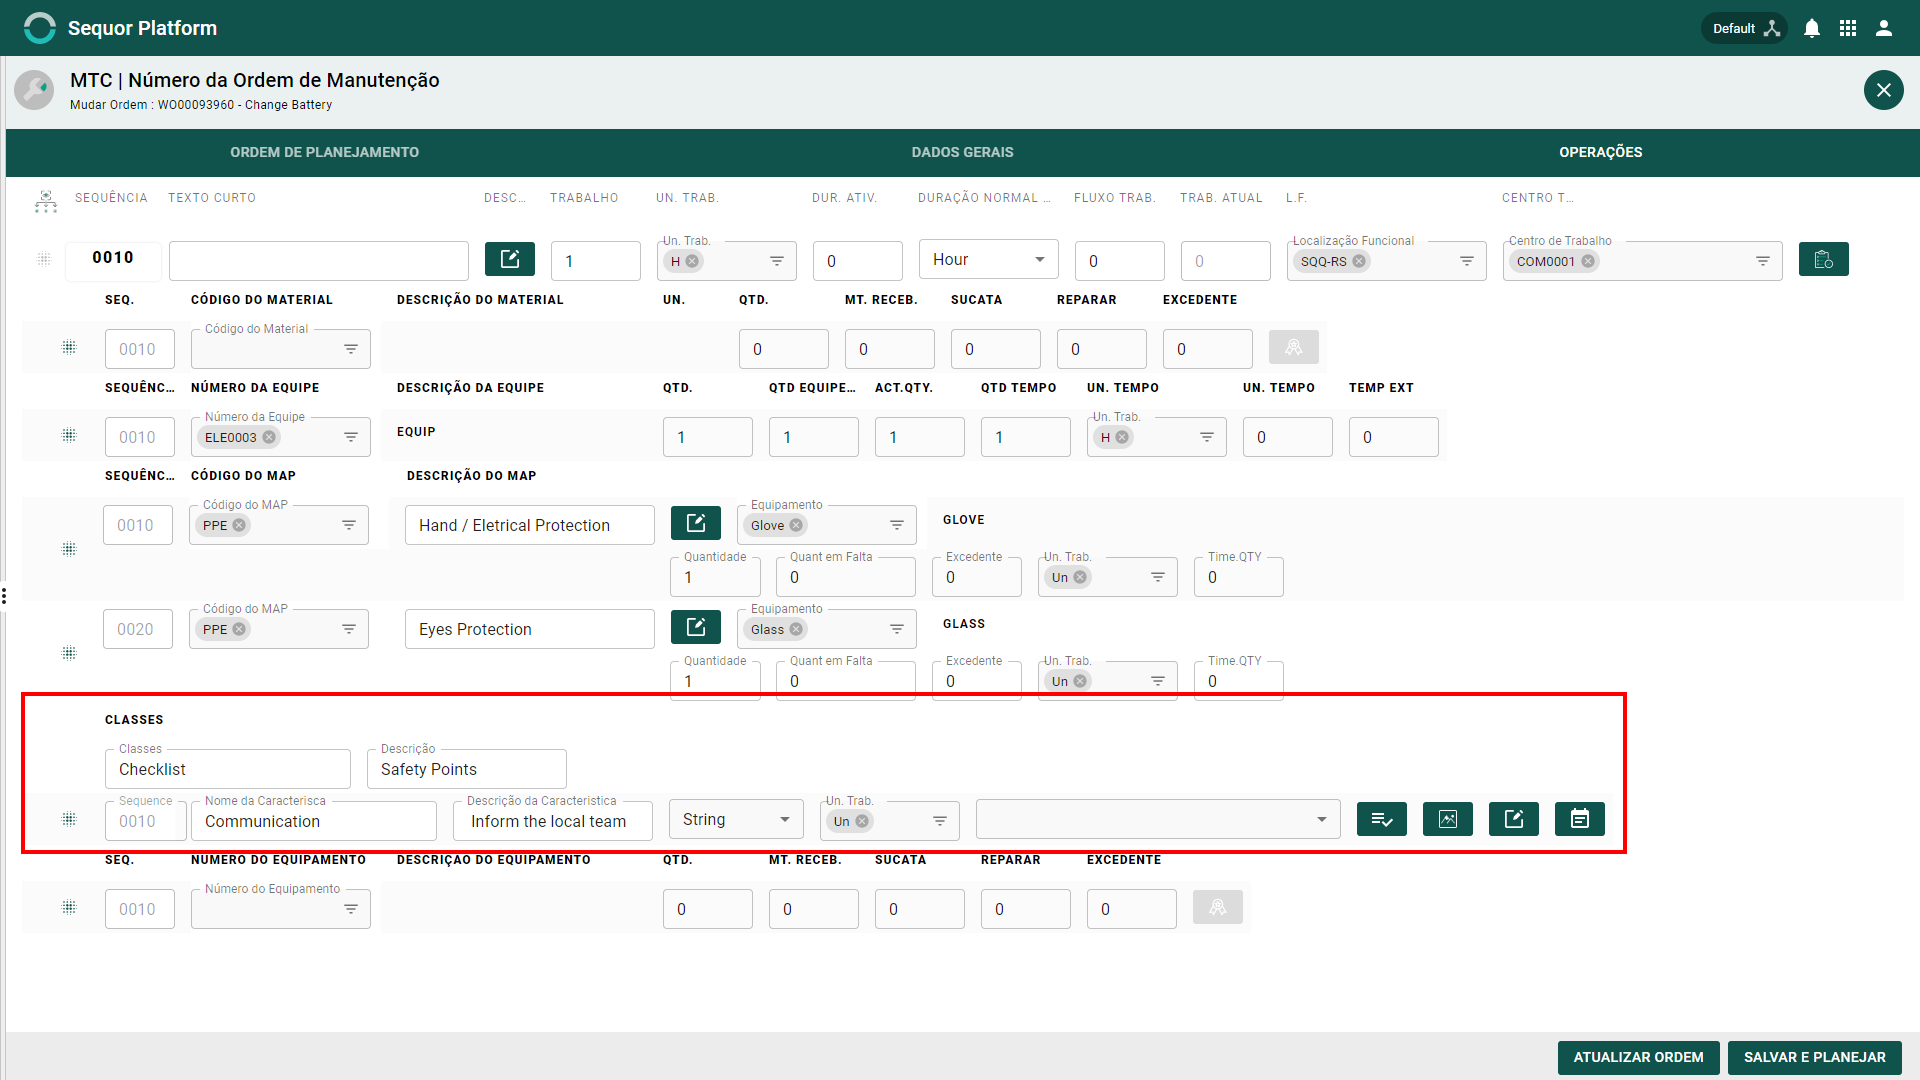Click the Texto Curto input field
Screen dimensions: 1920x1080
(319, 261)
